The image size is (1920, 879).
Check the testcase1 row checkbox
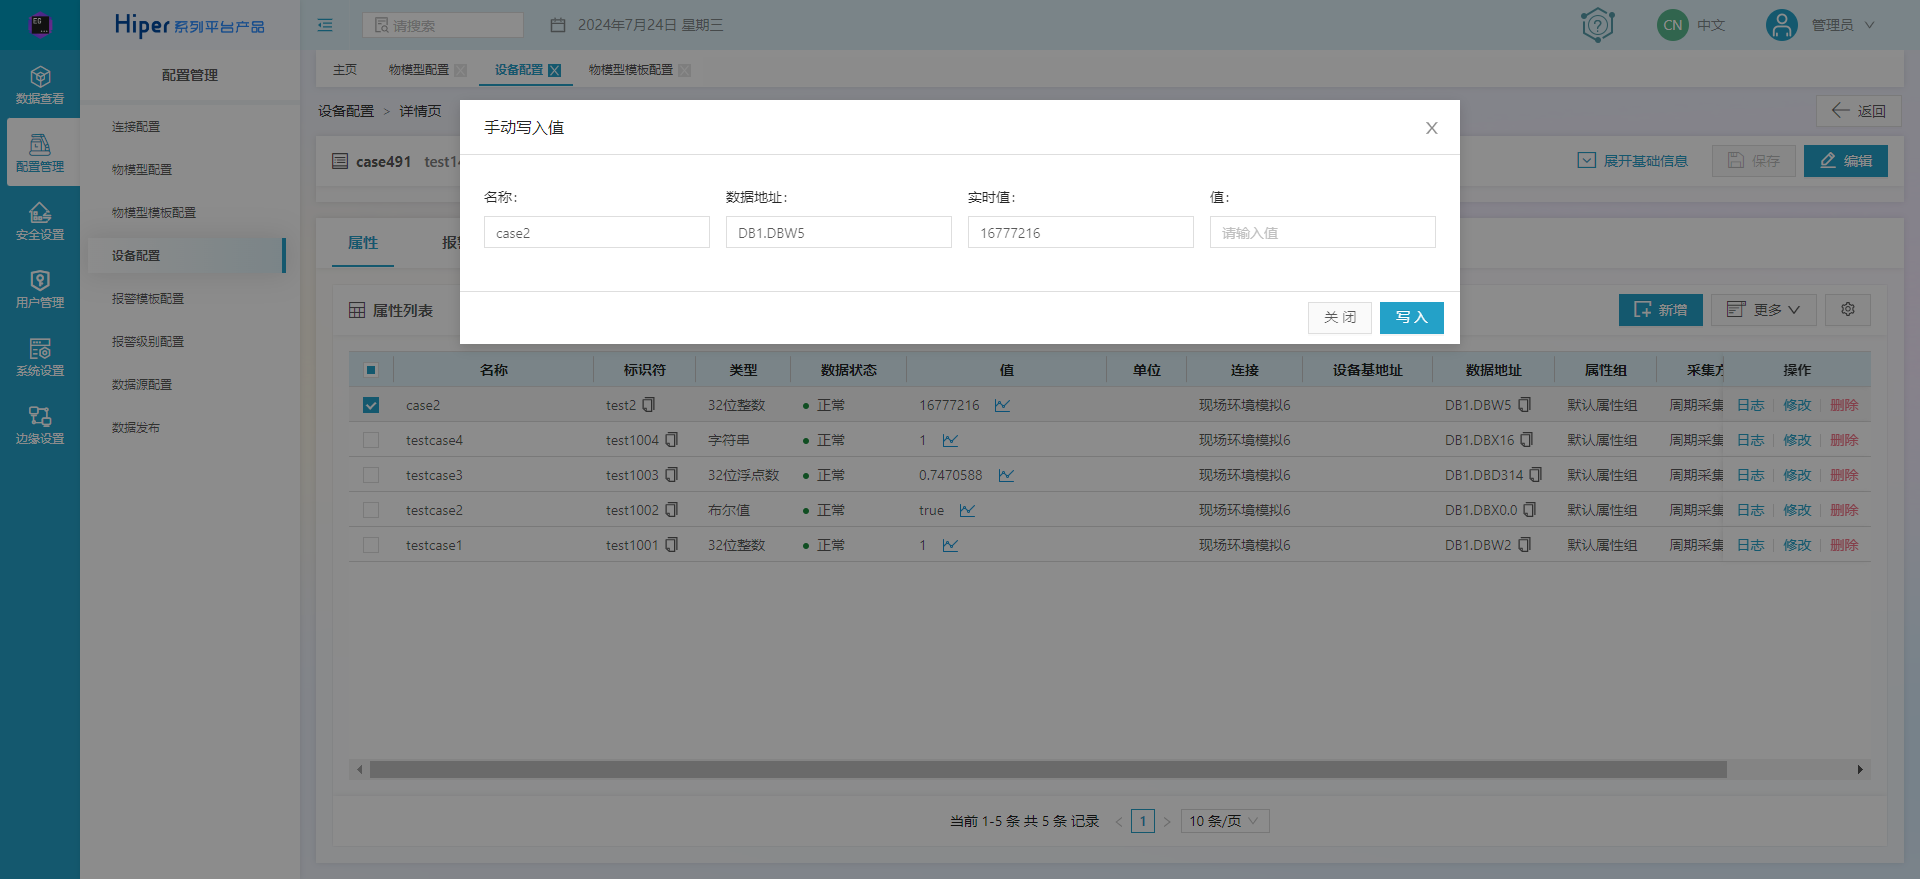coord(371,545)
